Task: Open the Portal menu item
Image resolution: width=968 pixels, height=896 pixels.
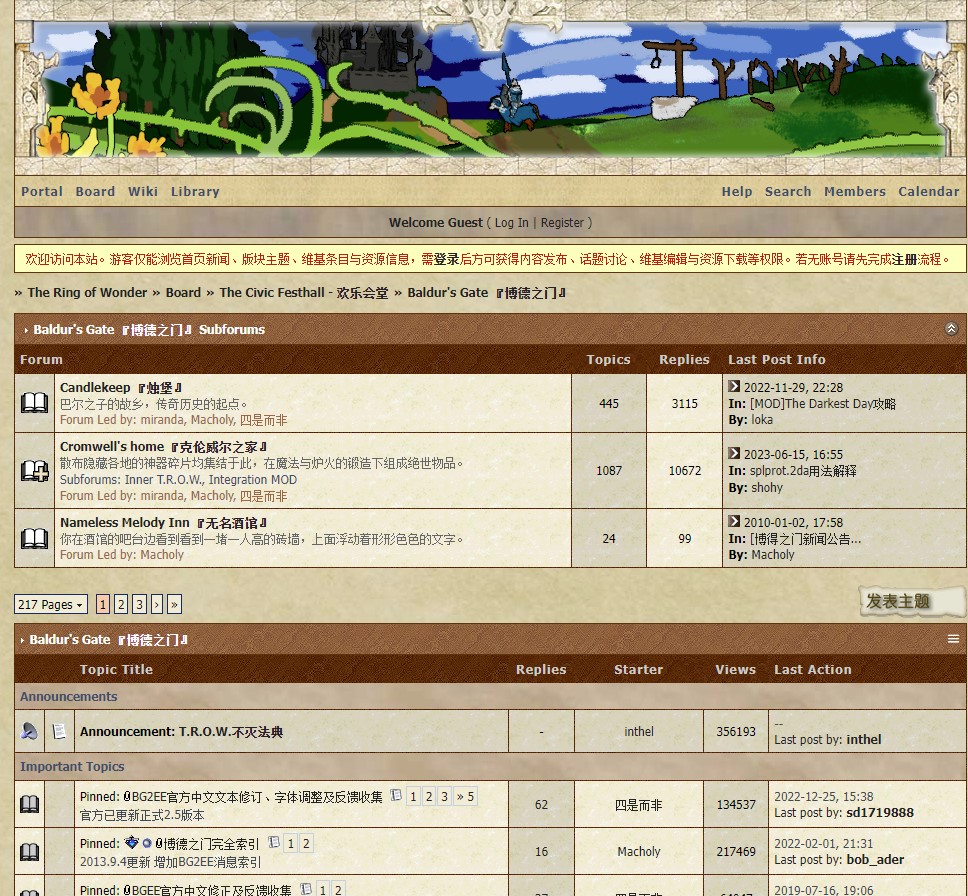Action: (x=42, y=191)
